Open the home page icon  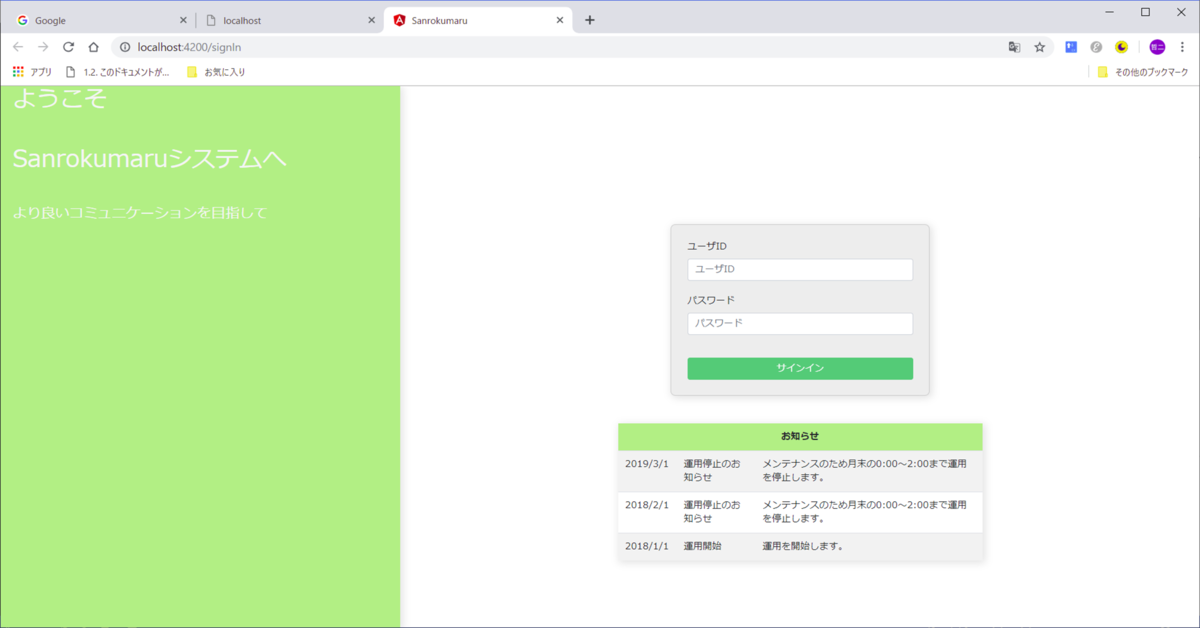coord(94,46)
